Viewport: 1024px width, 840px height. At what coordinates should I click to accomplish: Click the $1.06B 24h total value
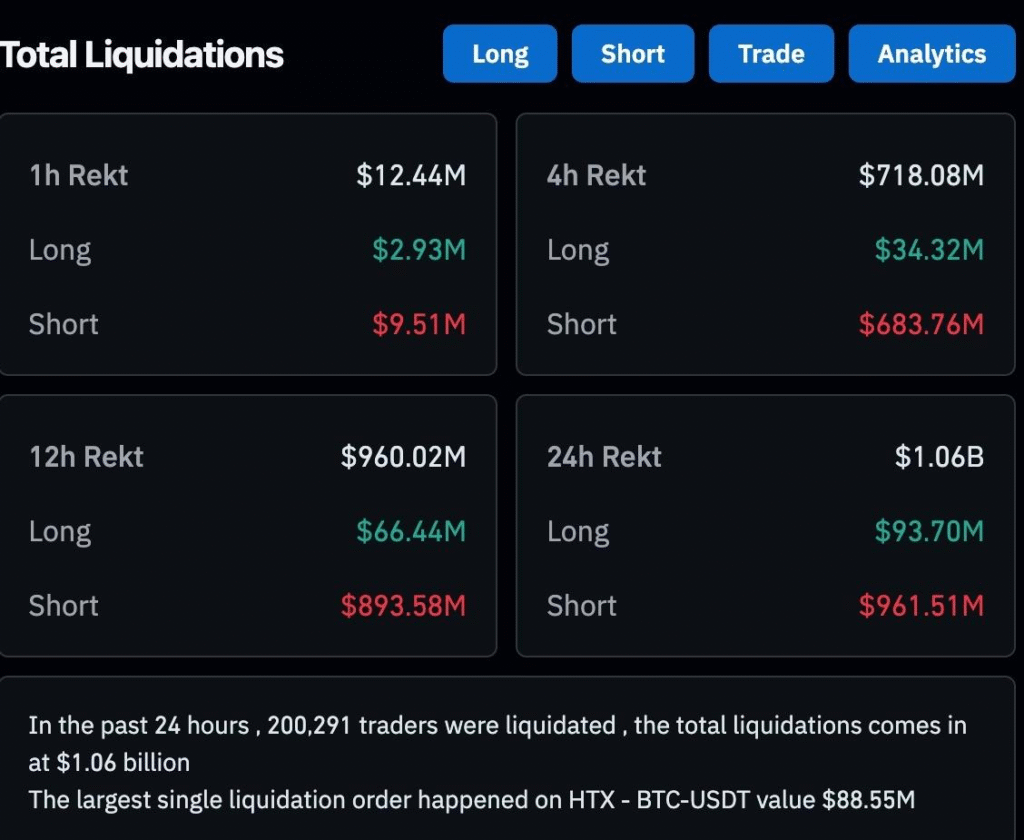click(939, 457)
